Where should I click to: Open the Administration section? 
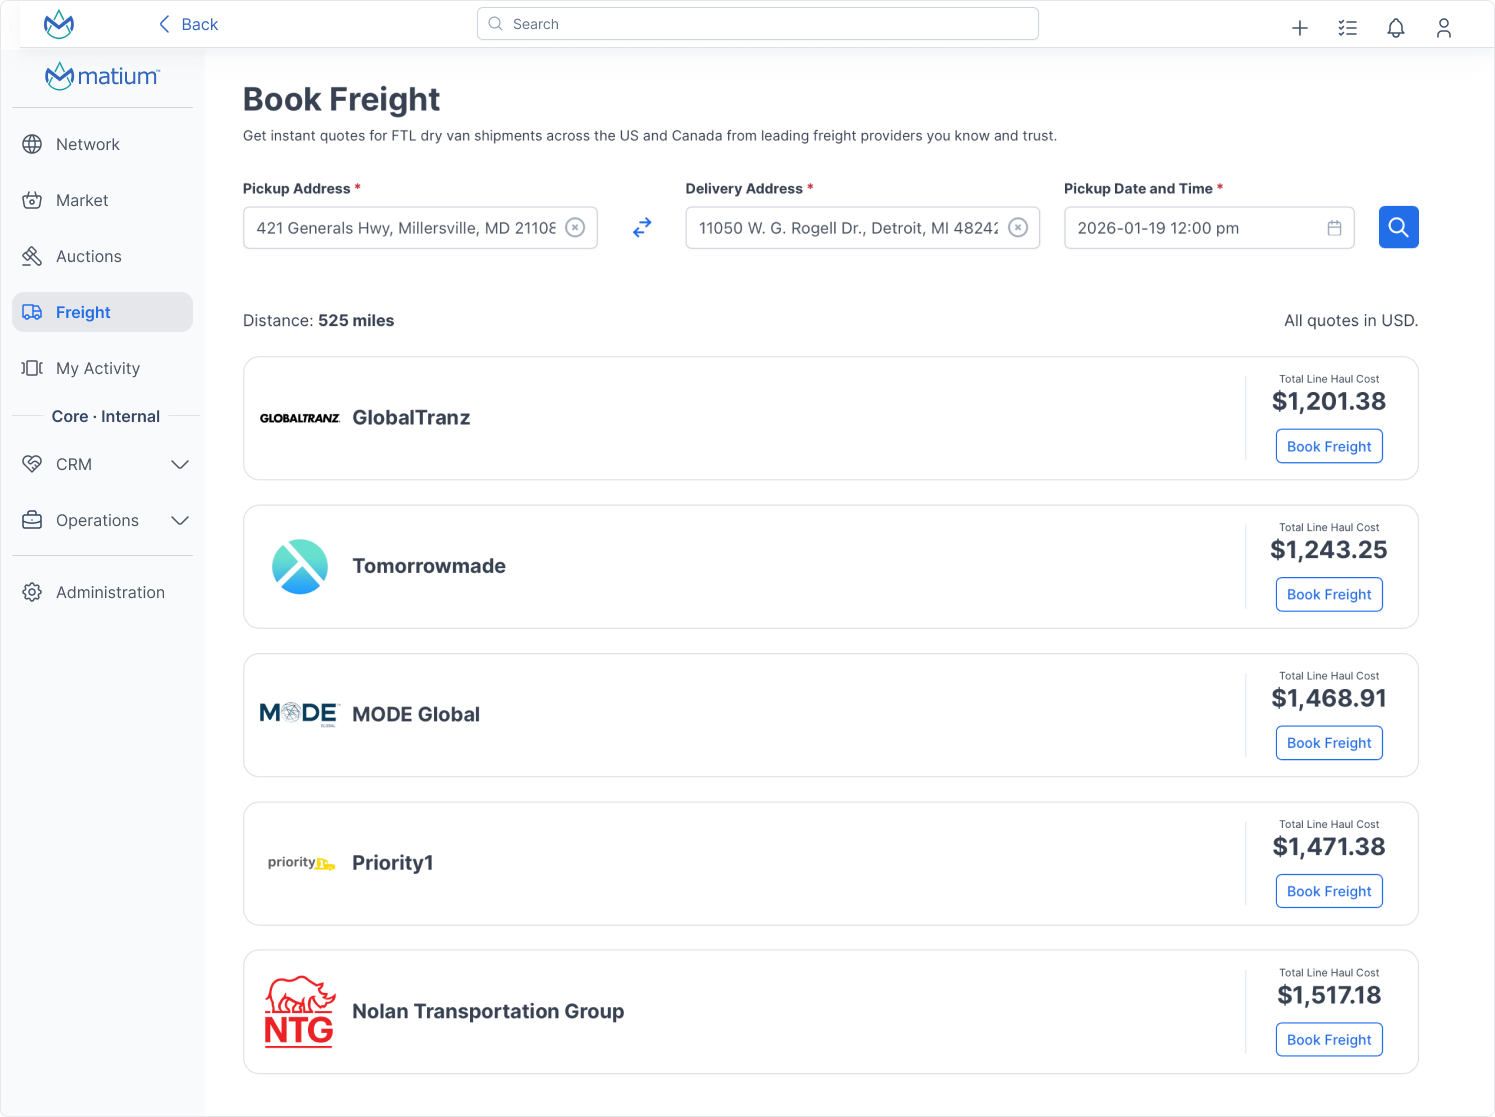pos(110,592)
